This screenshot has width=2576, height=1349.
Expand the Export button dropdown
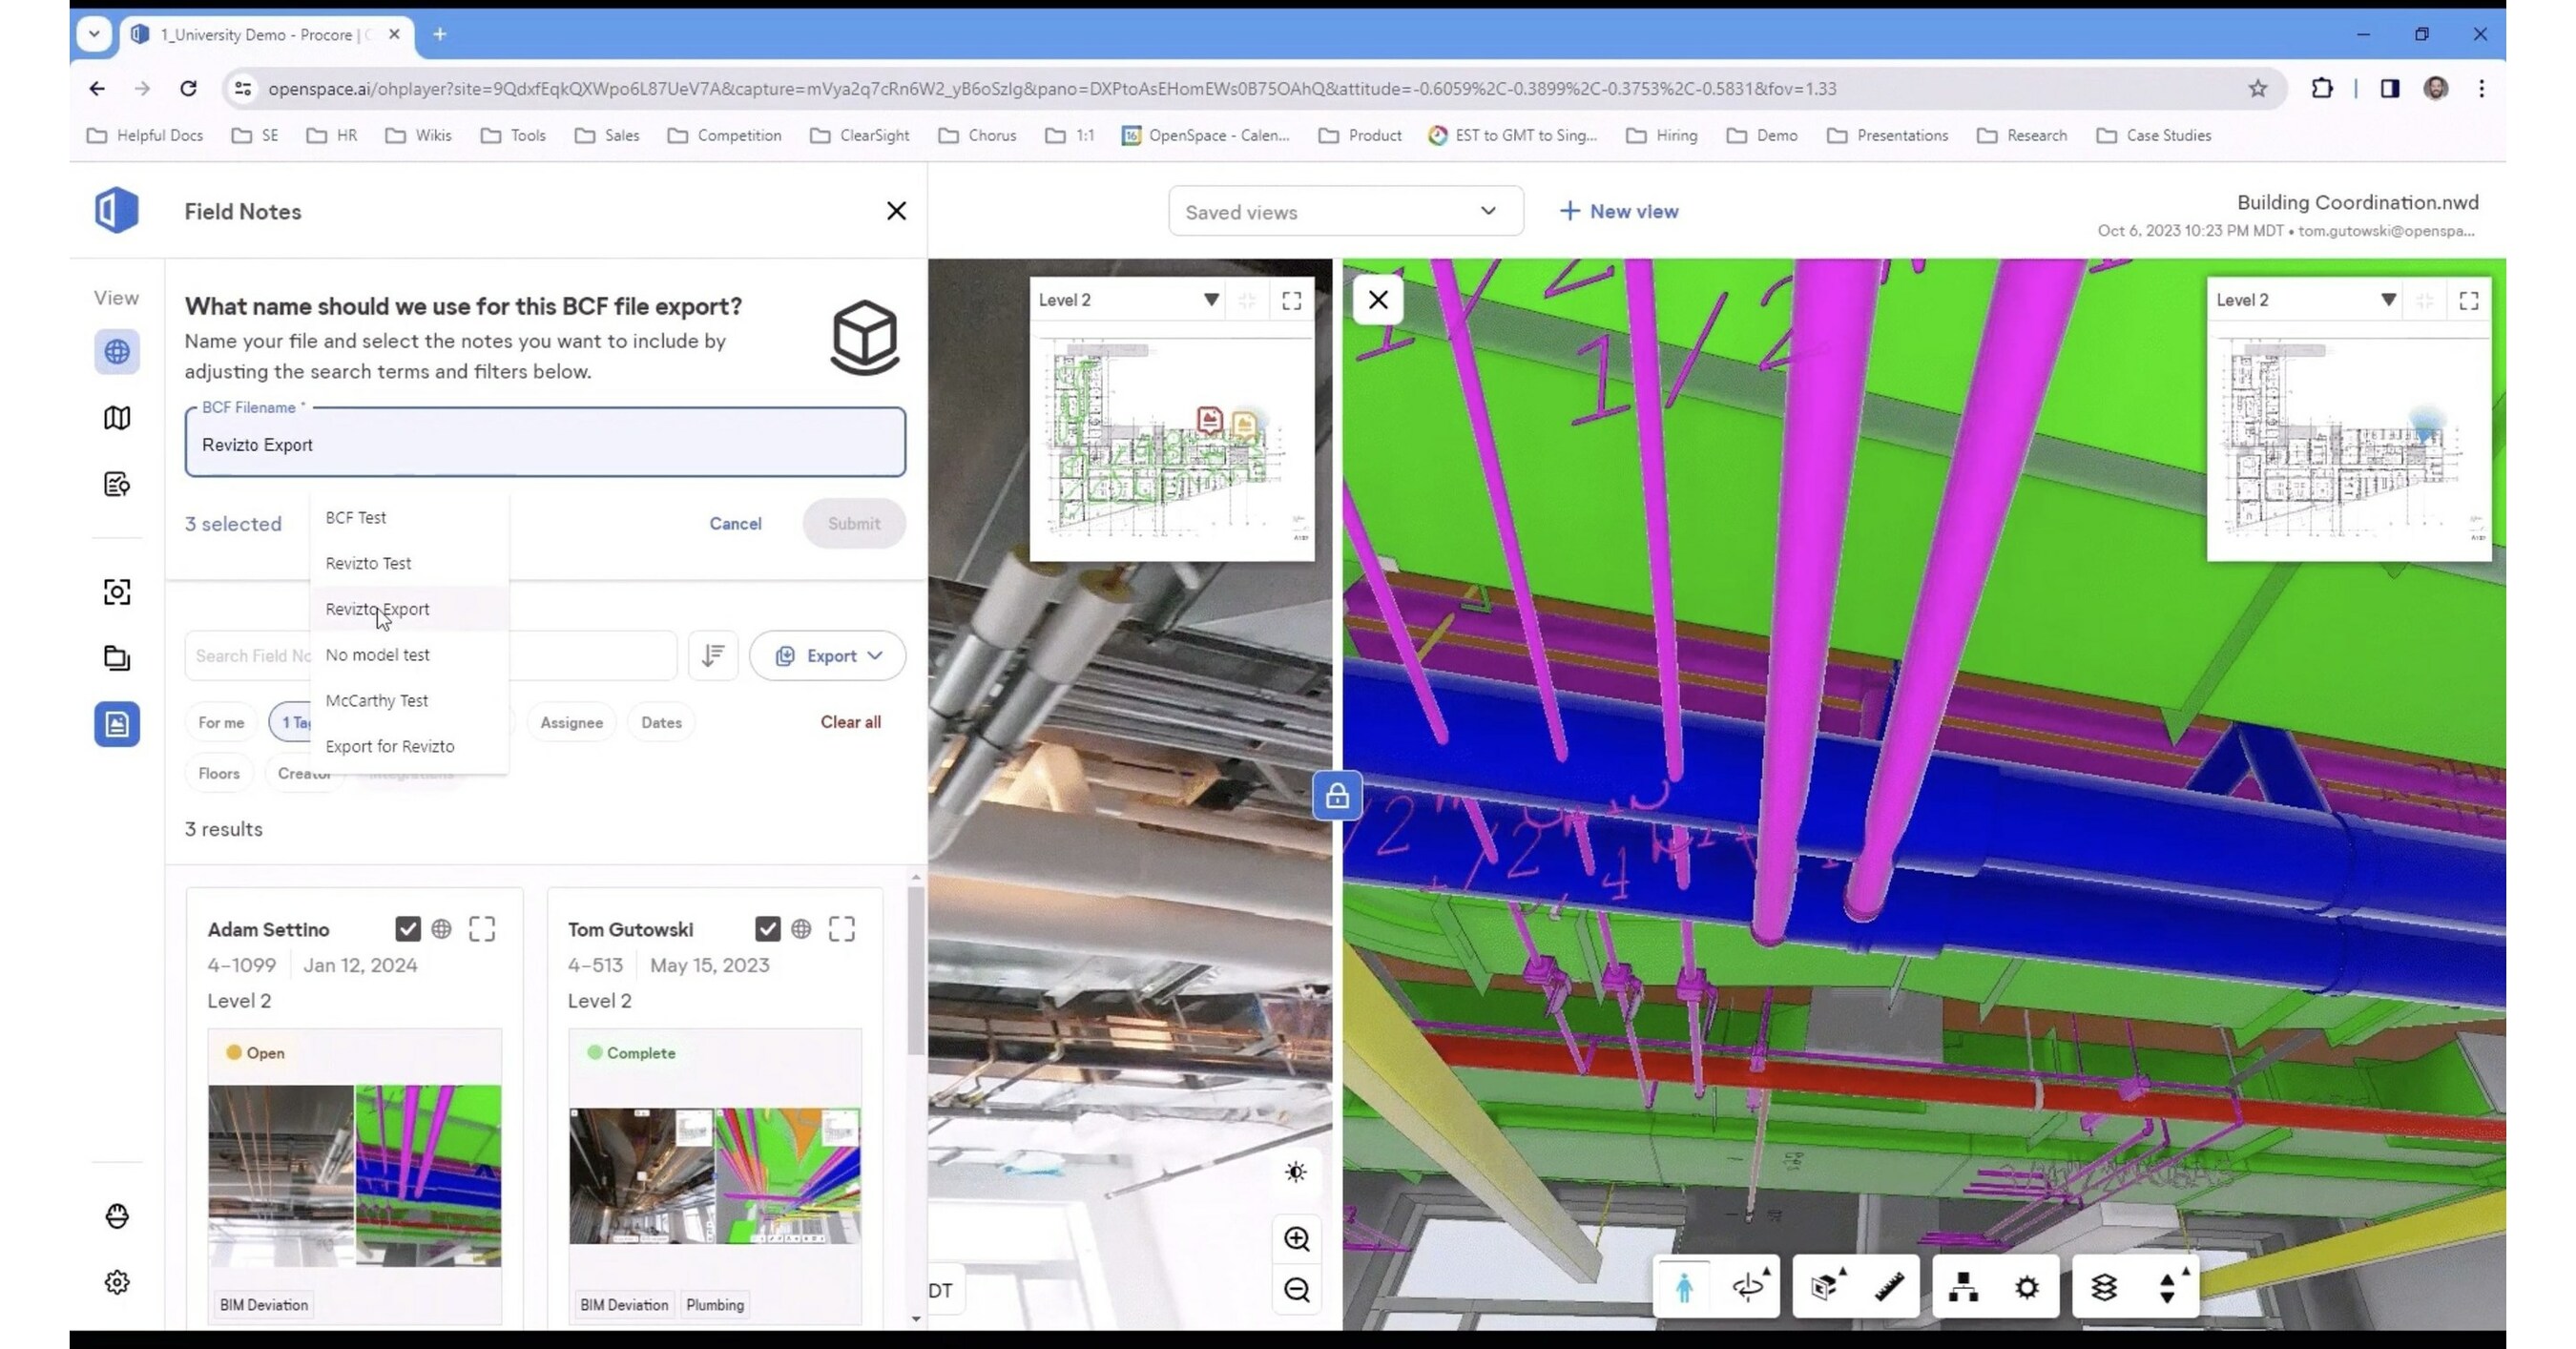click(875, 656)
